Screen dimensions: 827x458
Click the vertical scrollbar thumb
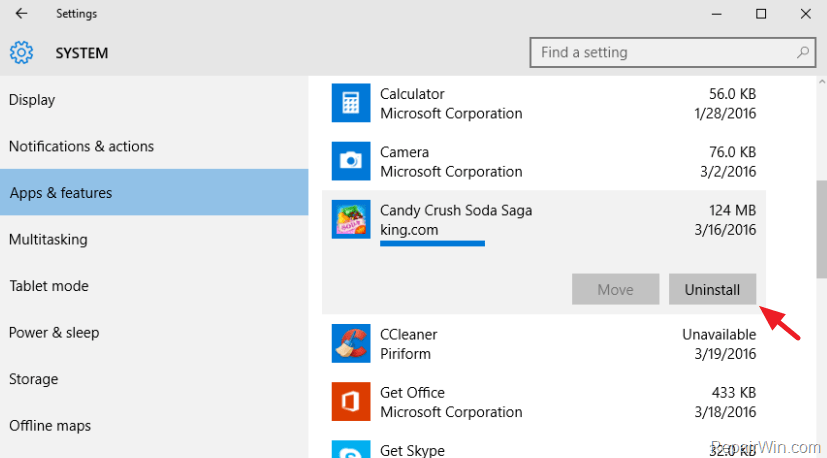point(821,229)
